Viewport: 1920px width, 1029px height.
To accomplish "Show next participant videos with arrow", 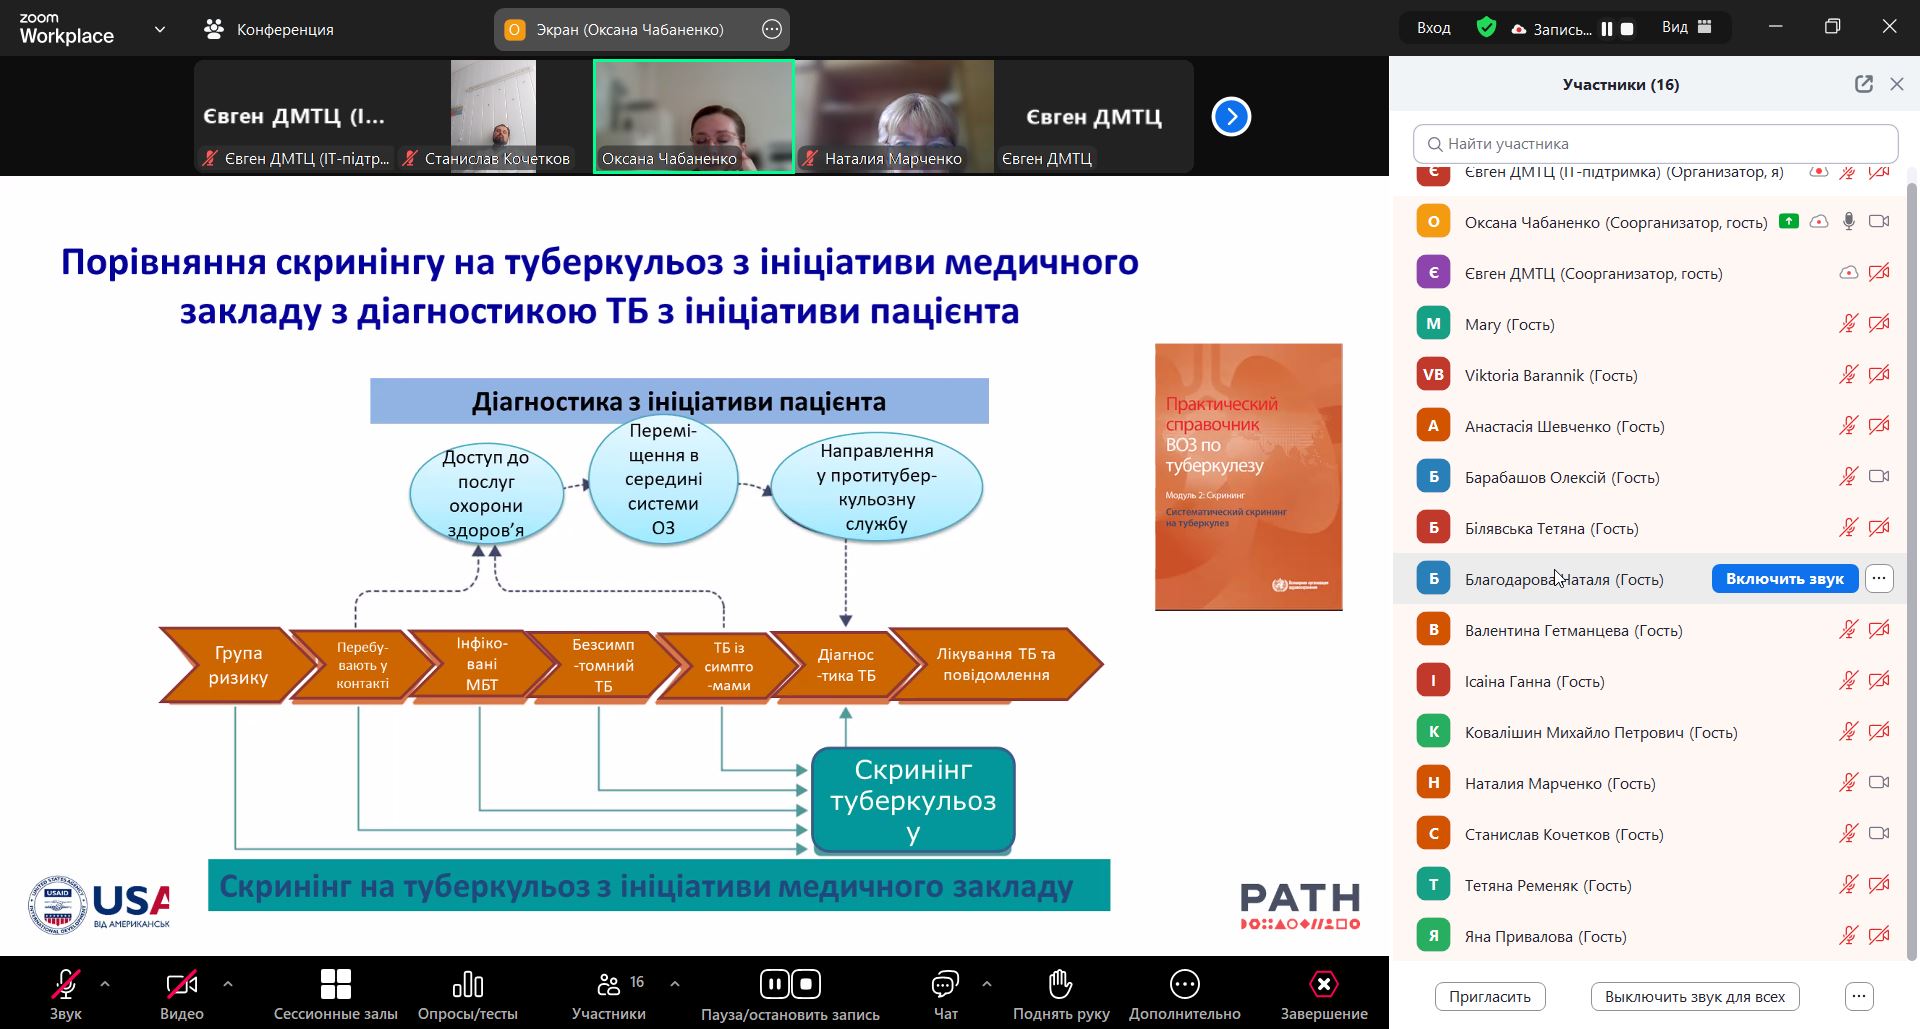I will click(1231, 117).
